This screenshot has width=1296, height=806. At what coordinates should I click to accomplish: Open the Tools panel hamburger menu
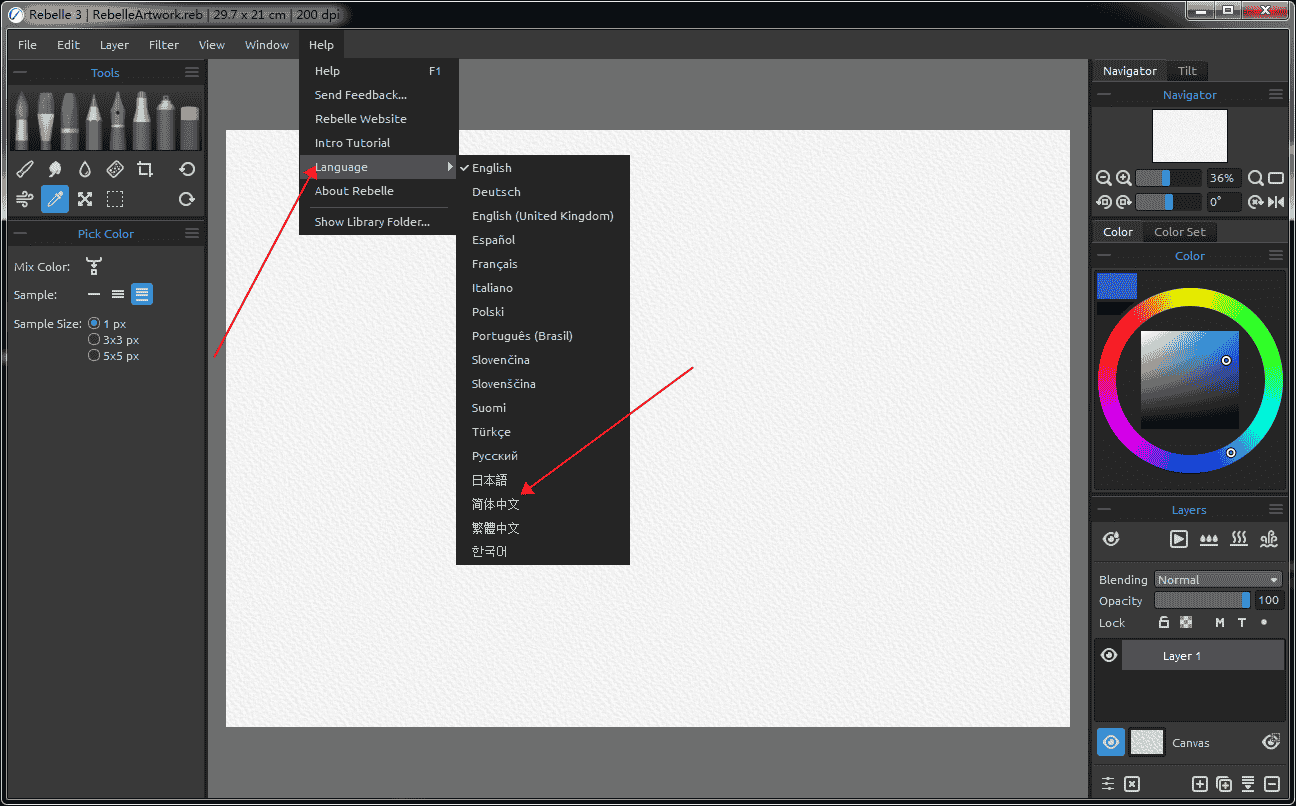point(192,72)
